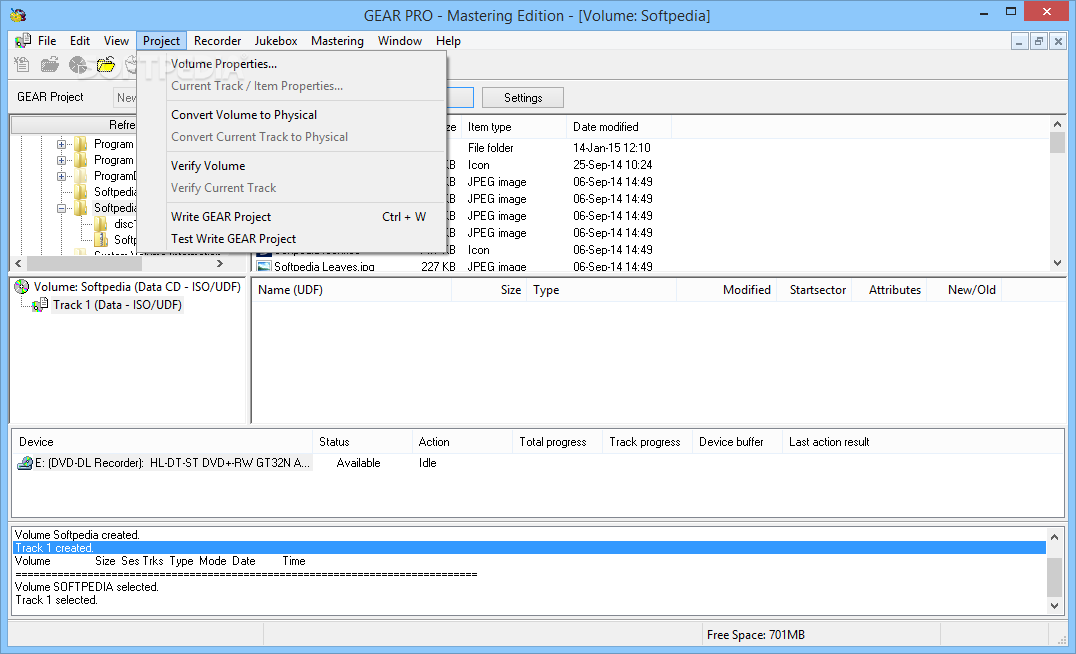1076x654 pixels.
Task: Click the DVD-DL Recorder device icon
Action: click(x=25, y=463)
